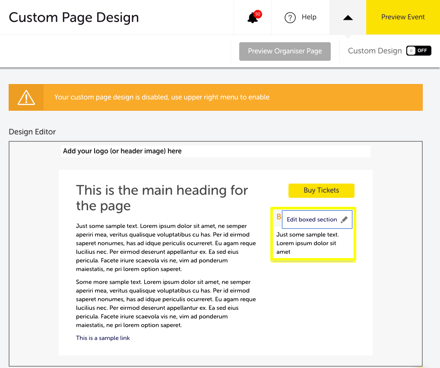440x368 pixels.
Task: Click 'This is a sample link'
Action: click(103, 338)
